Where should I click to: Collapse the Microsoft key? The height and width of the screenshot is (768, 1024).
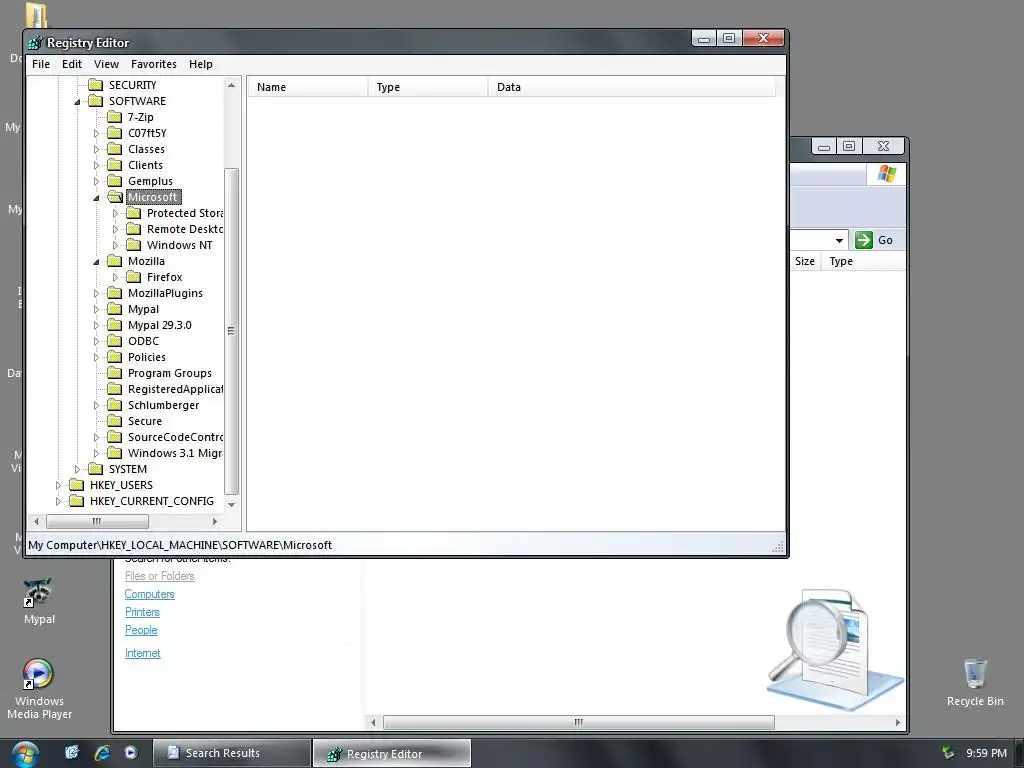coord(97,197)
